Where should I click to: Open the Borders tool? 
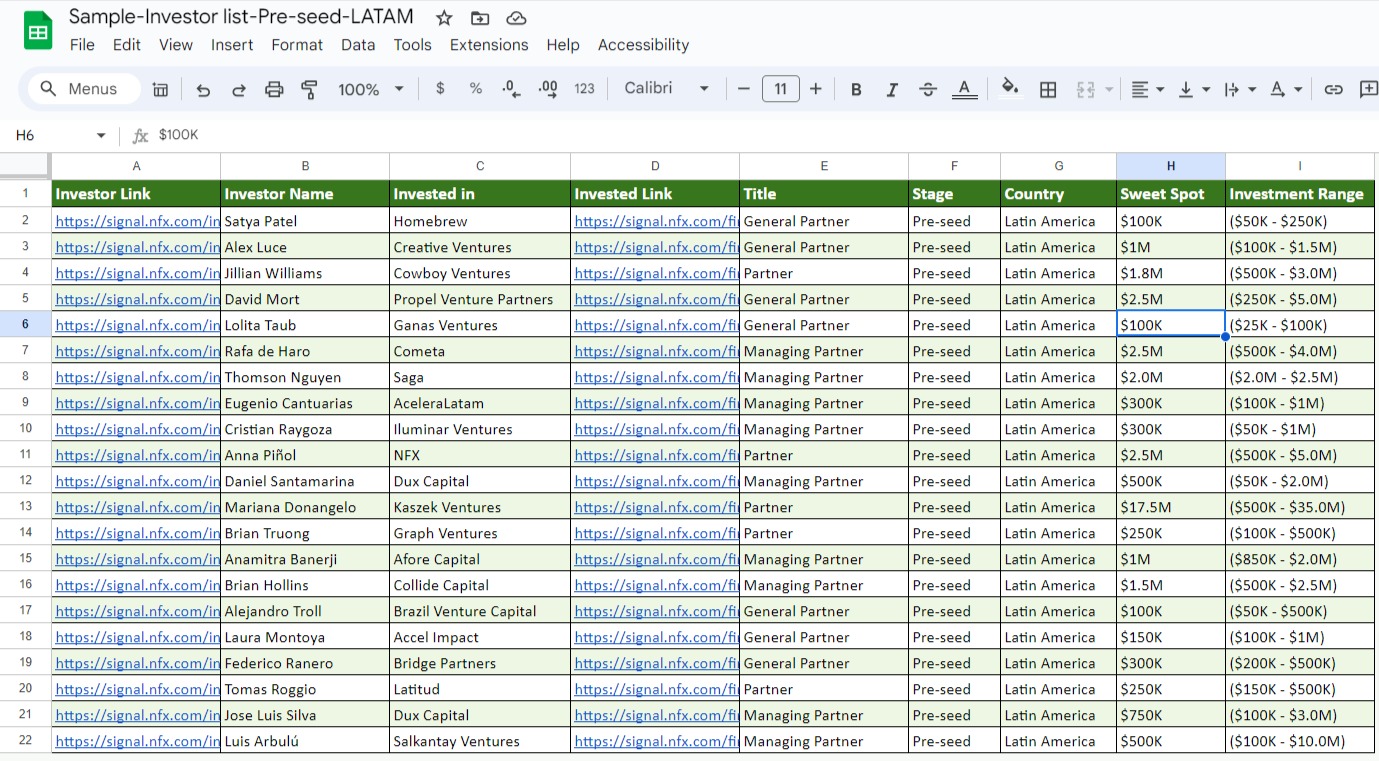(1048, 89)
